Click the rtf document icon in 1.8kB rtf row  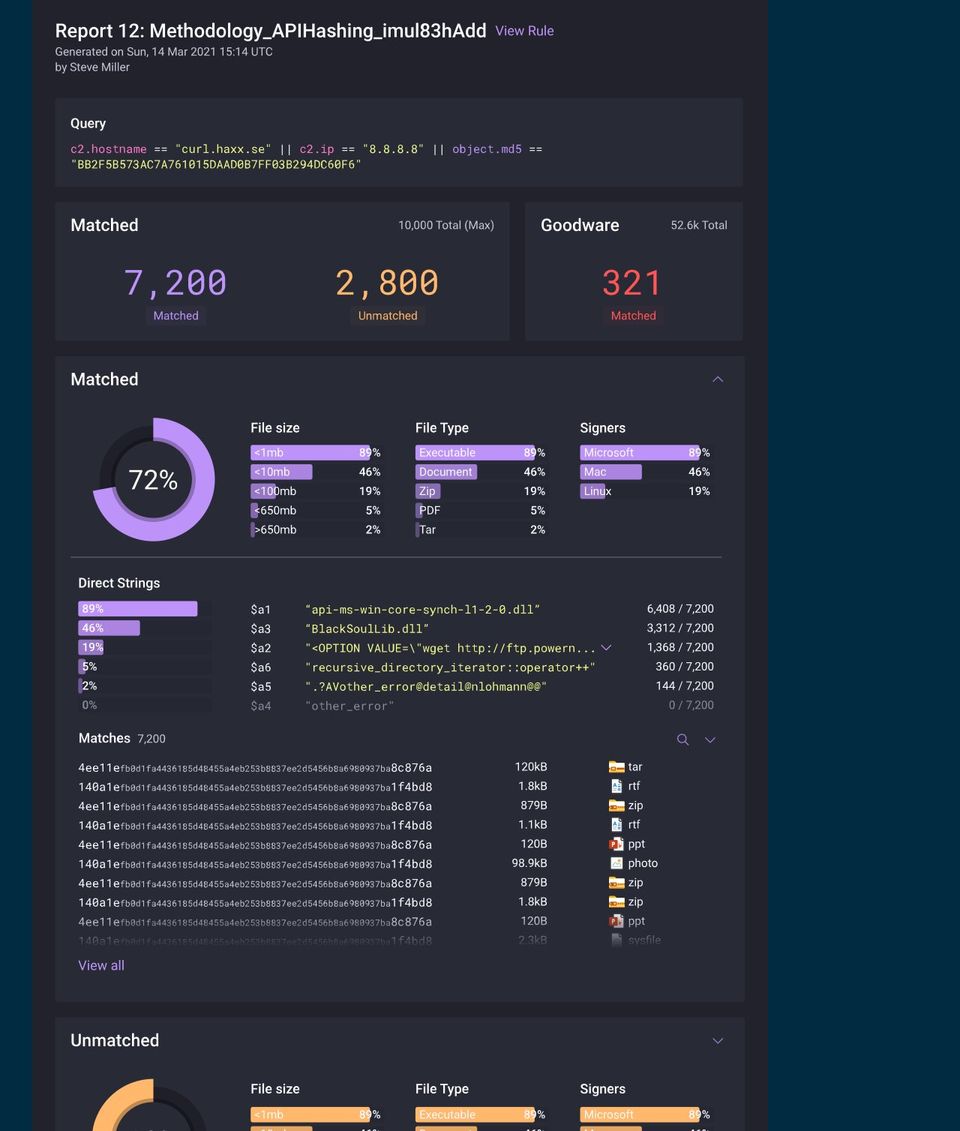[x=616, y=786]
